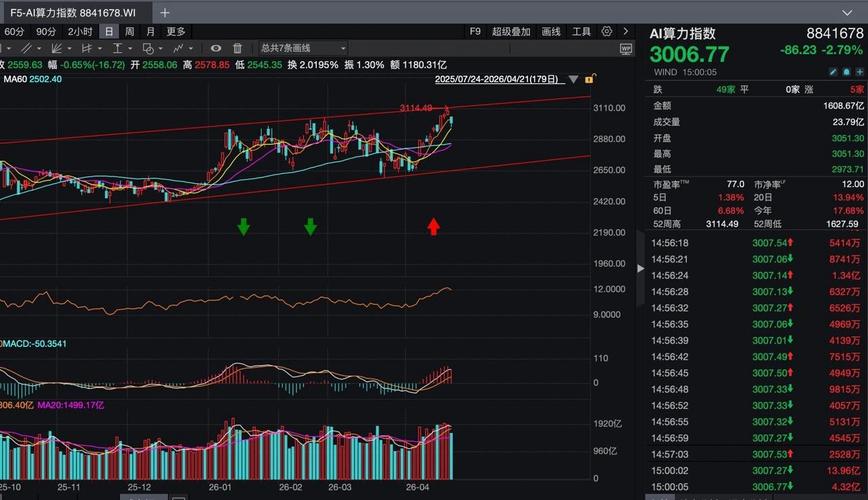Select the 15:00:02 tick row
Viewport: 868px width, 500px height.
756,471
